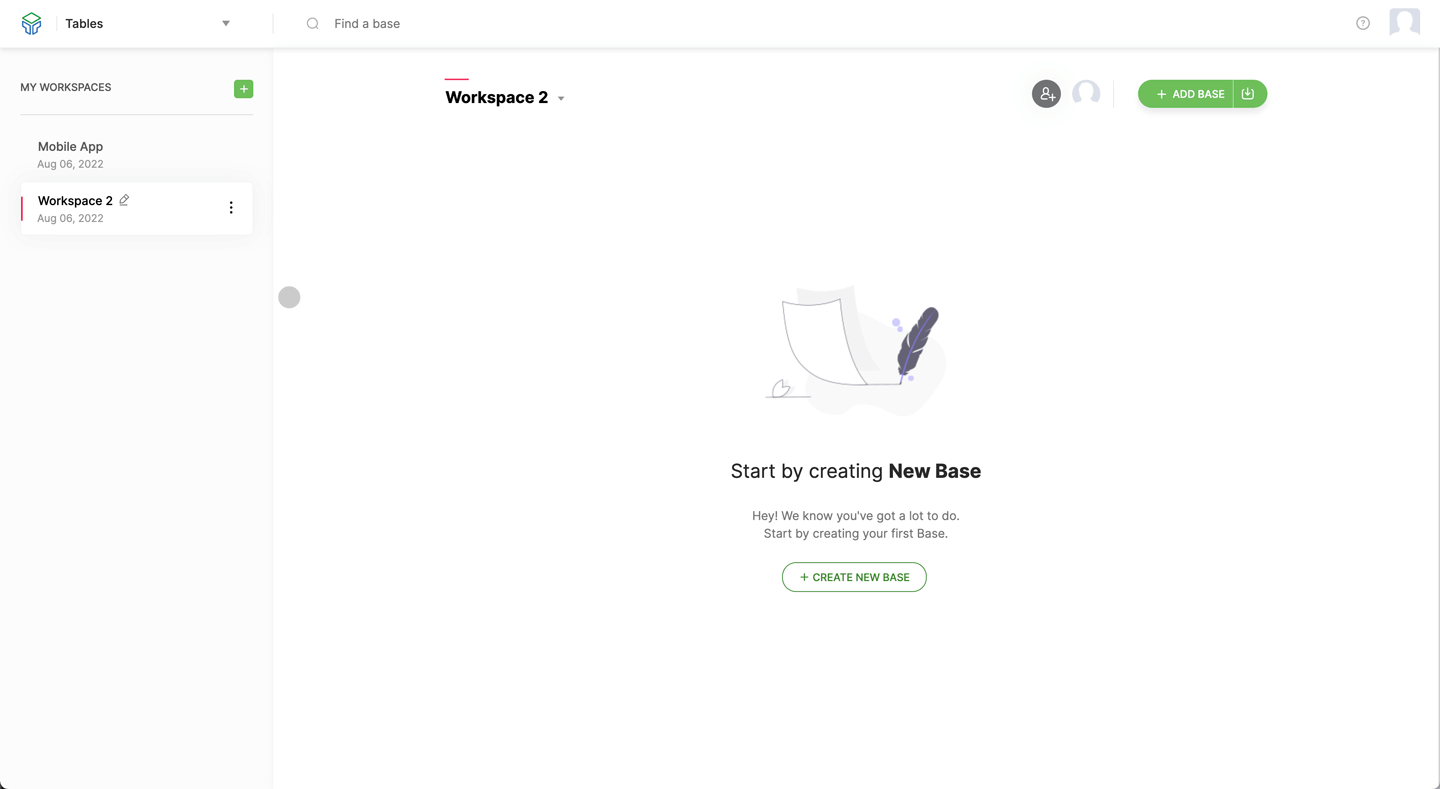1440x789 pixels.
Task: Add a new workspace with green plus icon
Action: click(243, 89)
